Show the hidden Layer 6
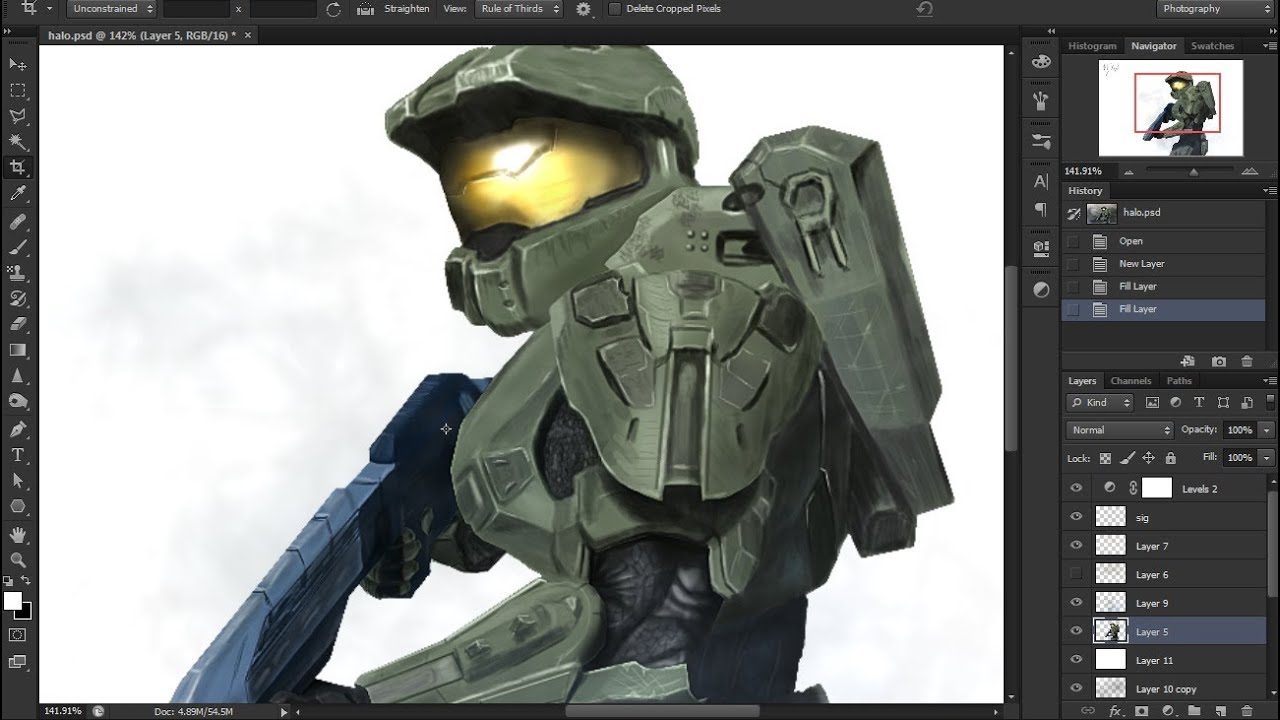 pyautogui.click(x=1076, y=574)
